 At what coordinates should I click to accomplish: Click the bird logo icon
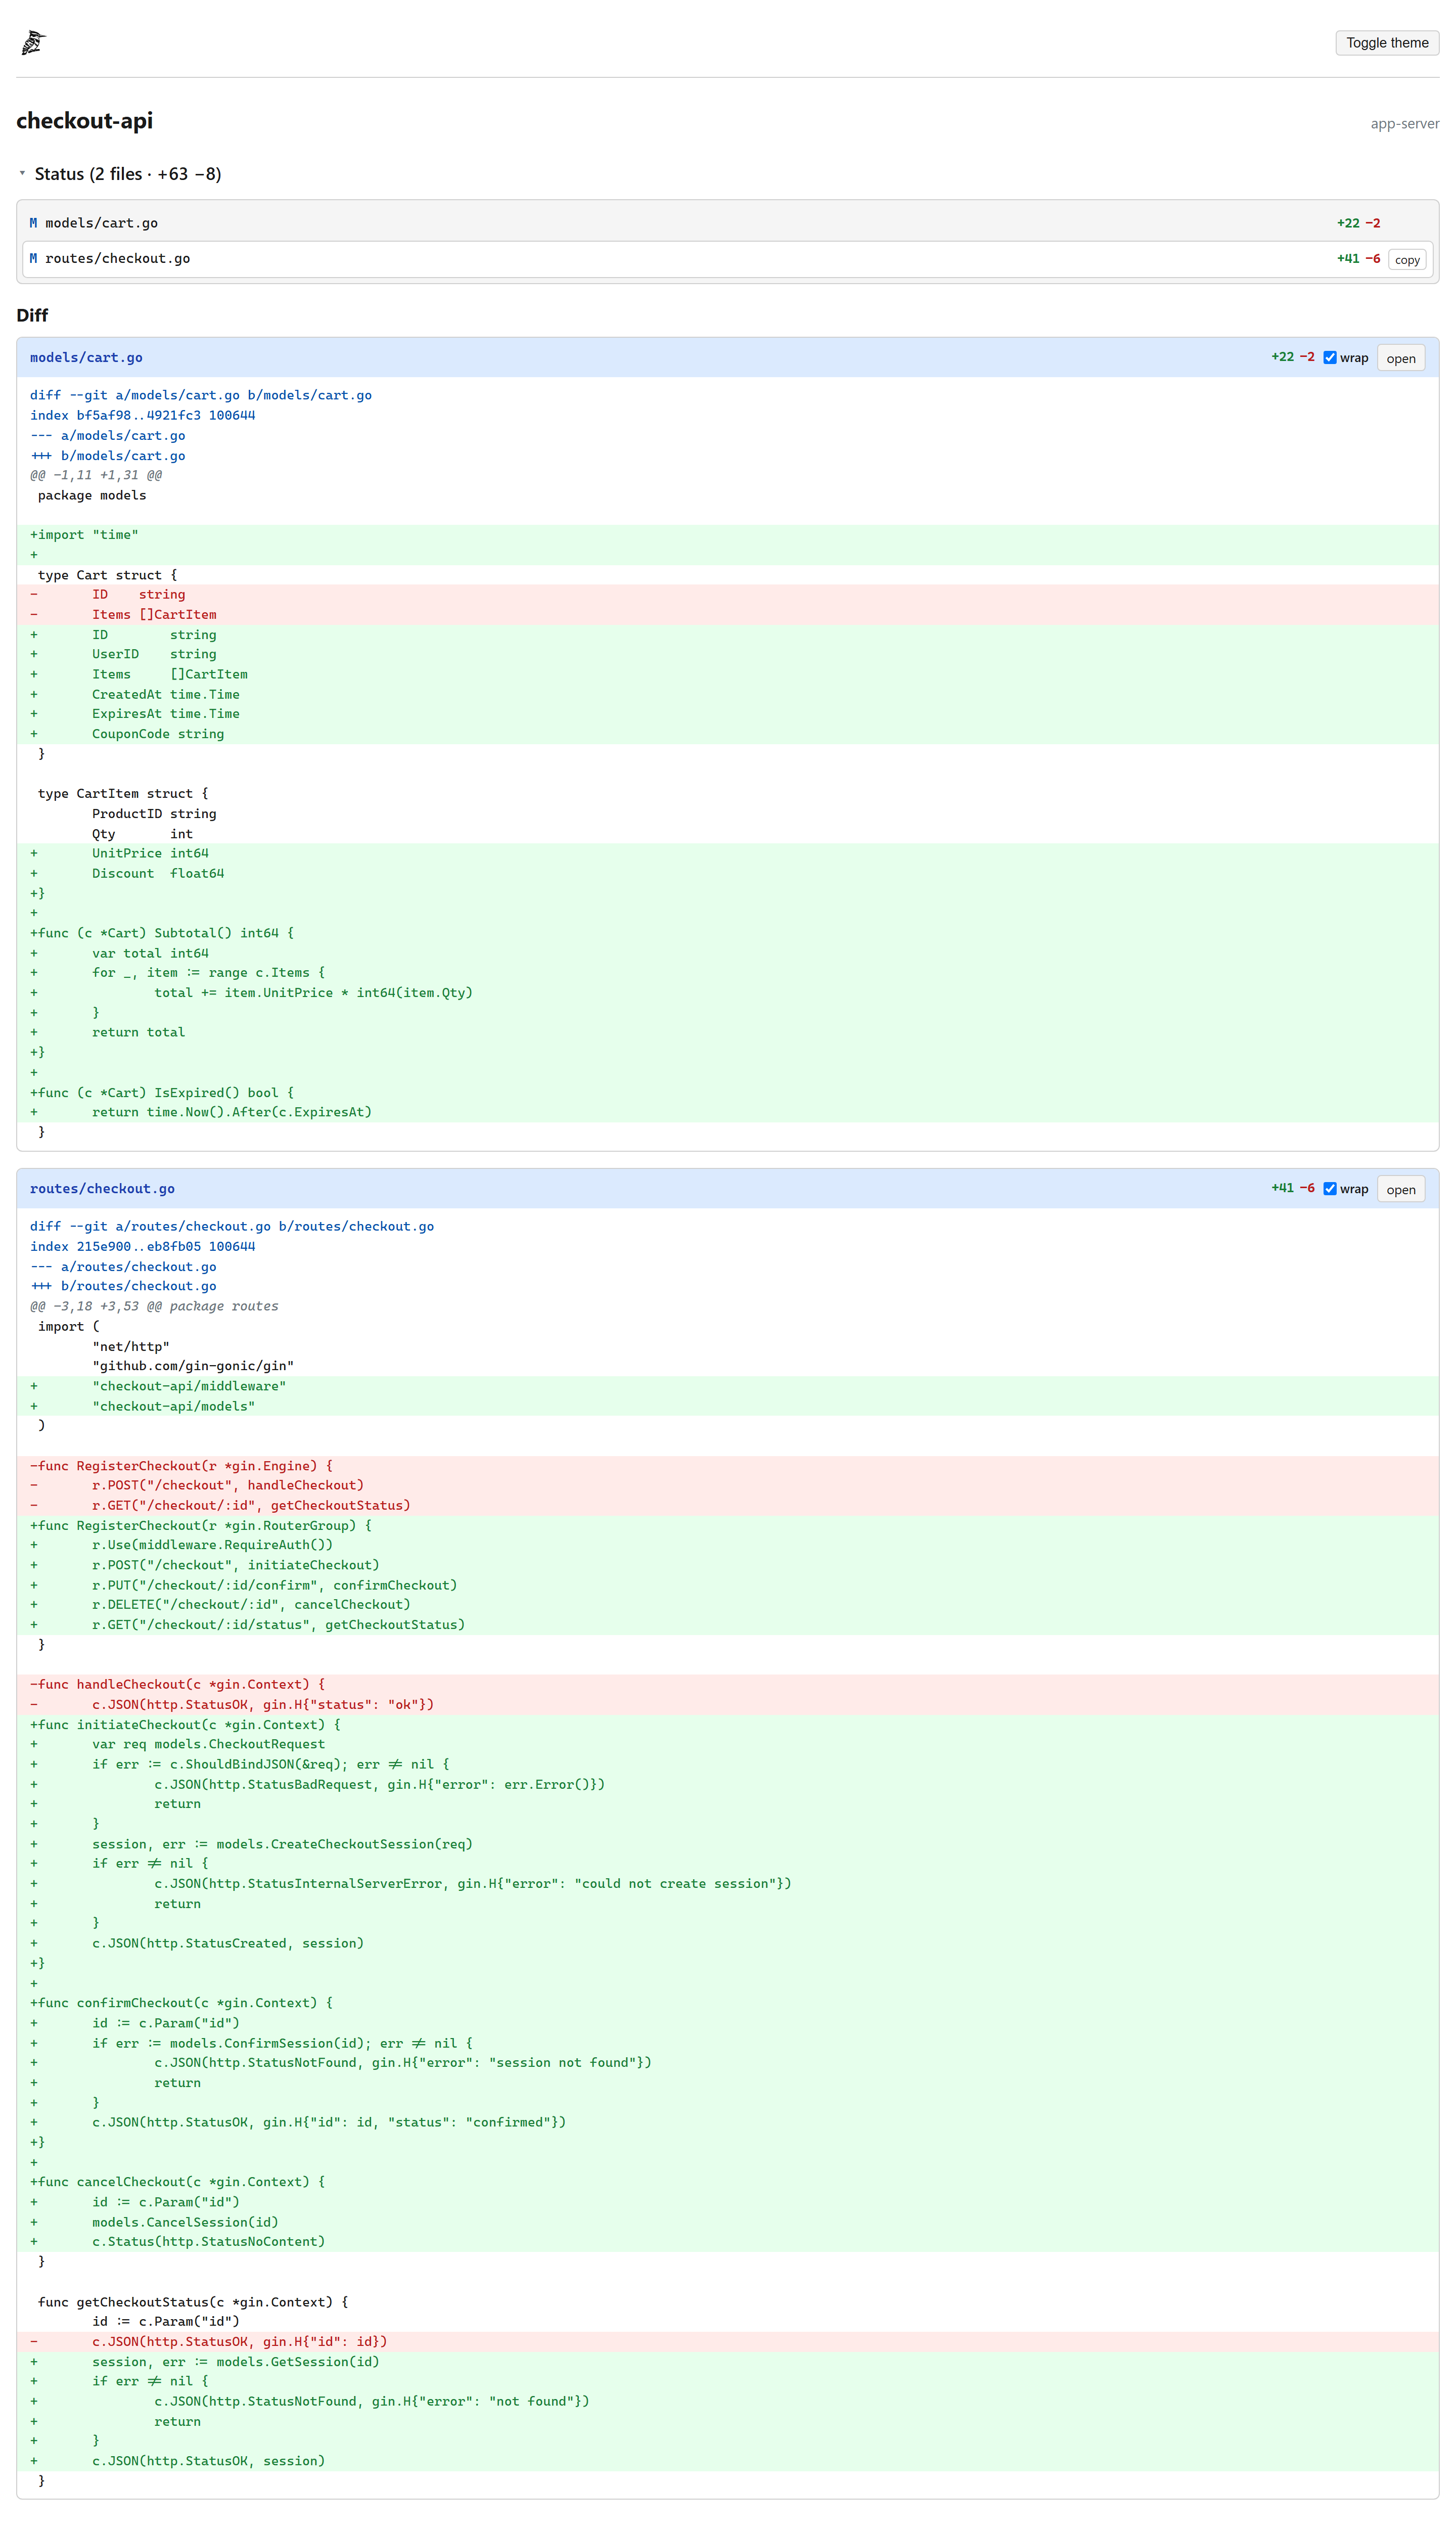tap(33, 42)
